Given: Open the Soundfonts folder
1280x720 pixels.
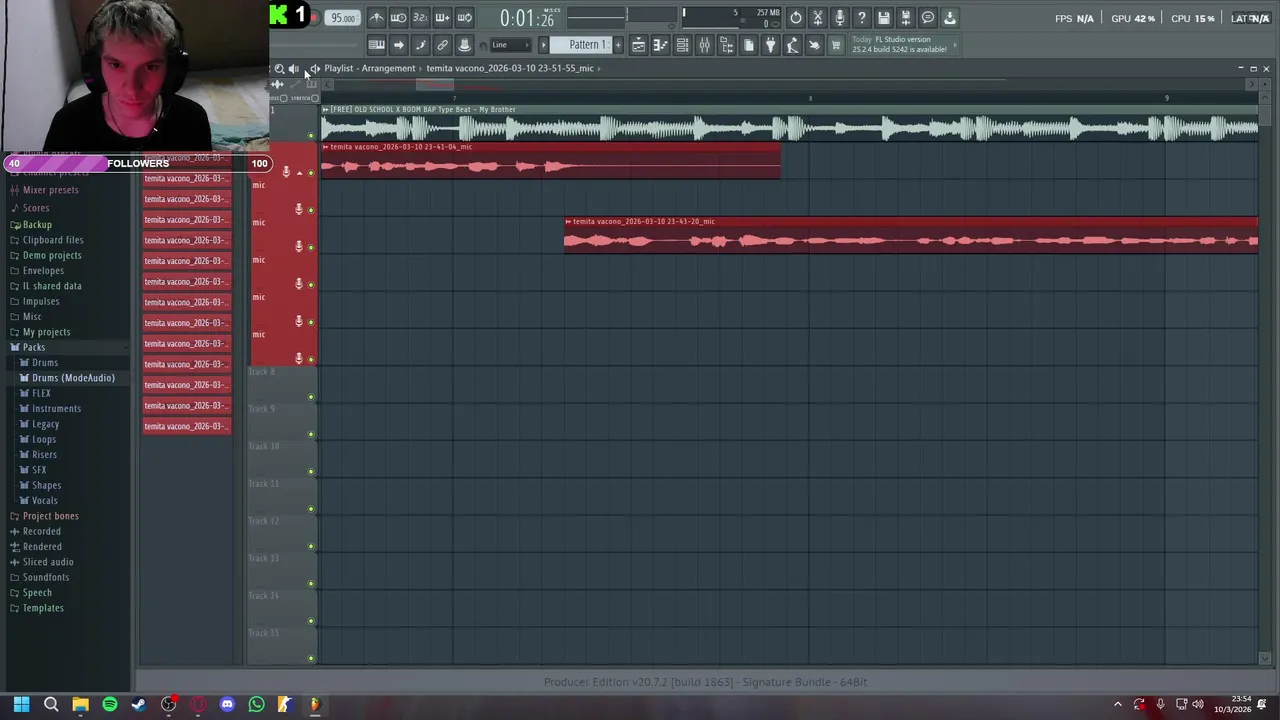Looking at the screenshot, I should (x=46, y=577).
